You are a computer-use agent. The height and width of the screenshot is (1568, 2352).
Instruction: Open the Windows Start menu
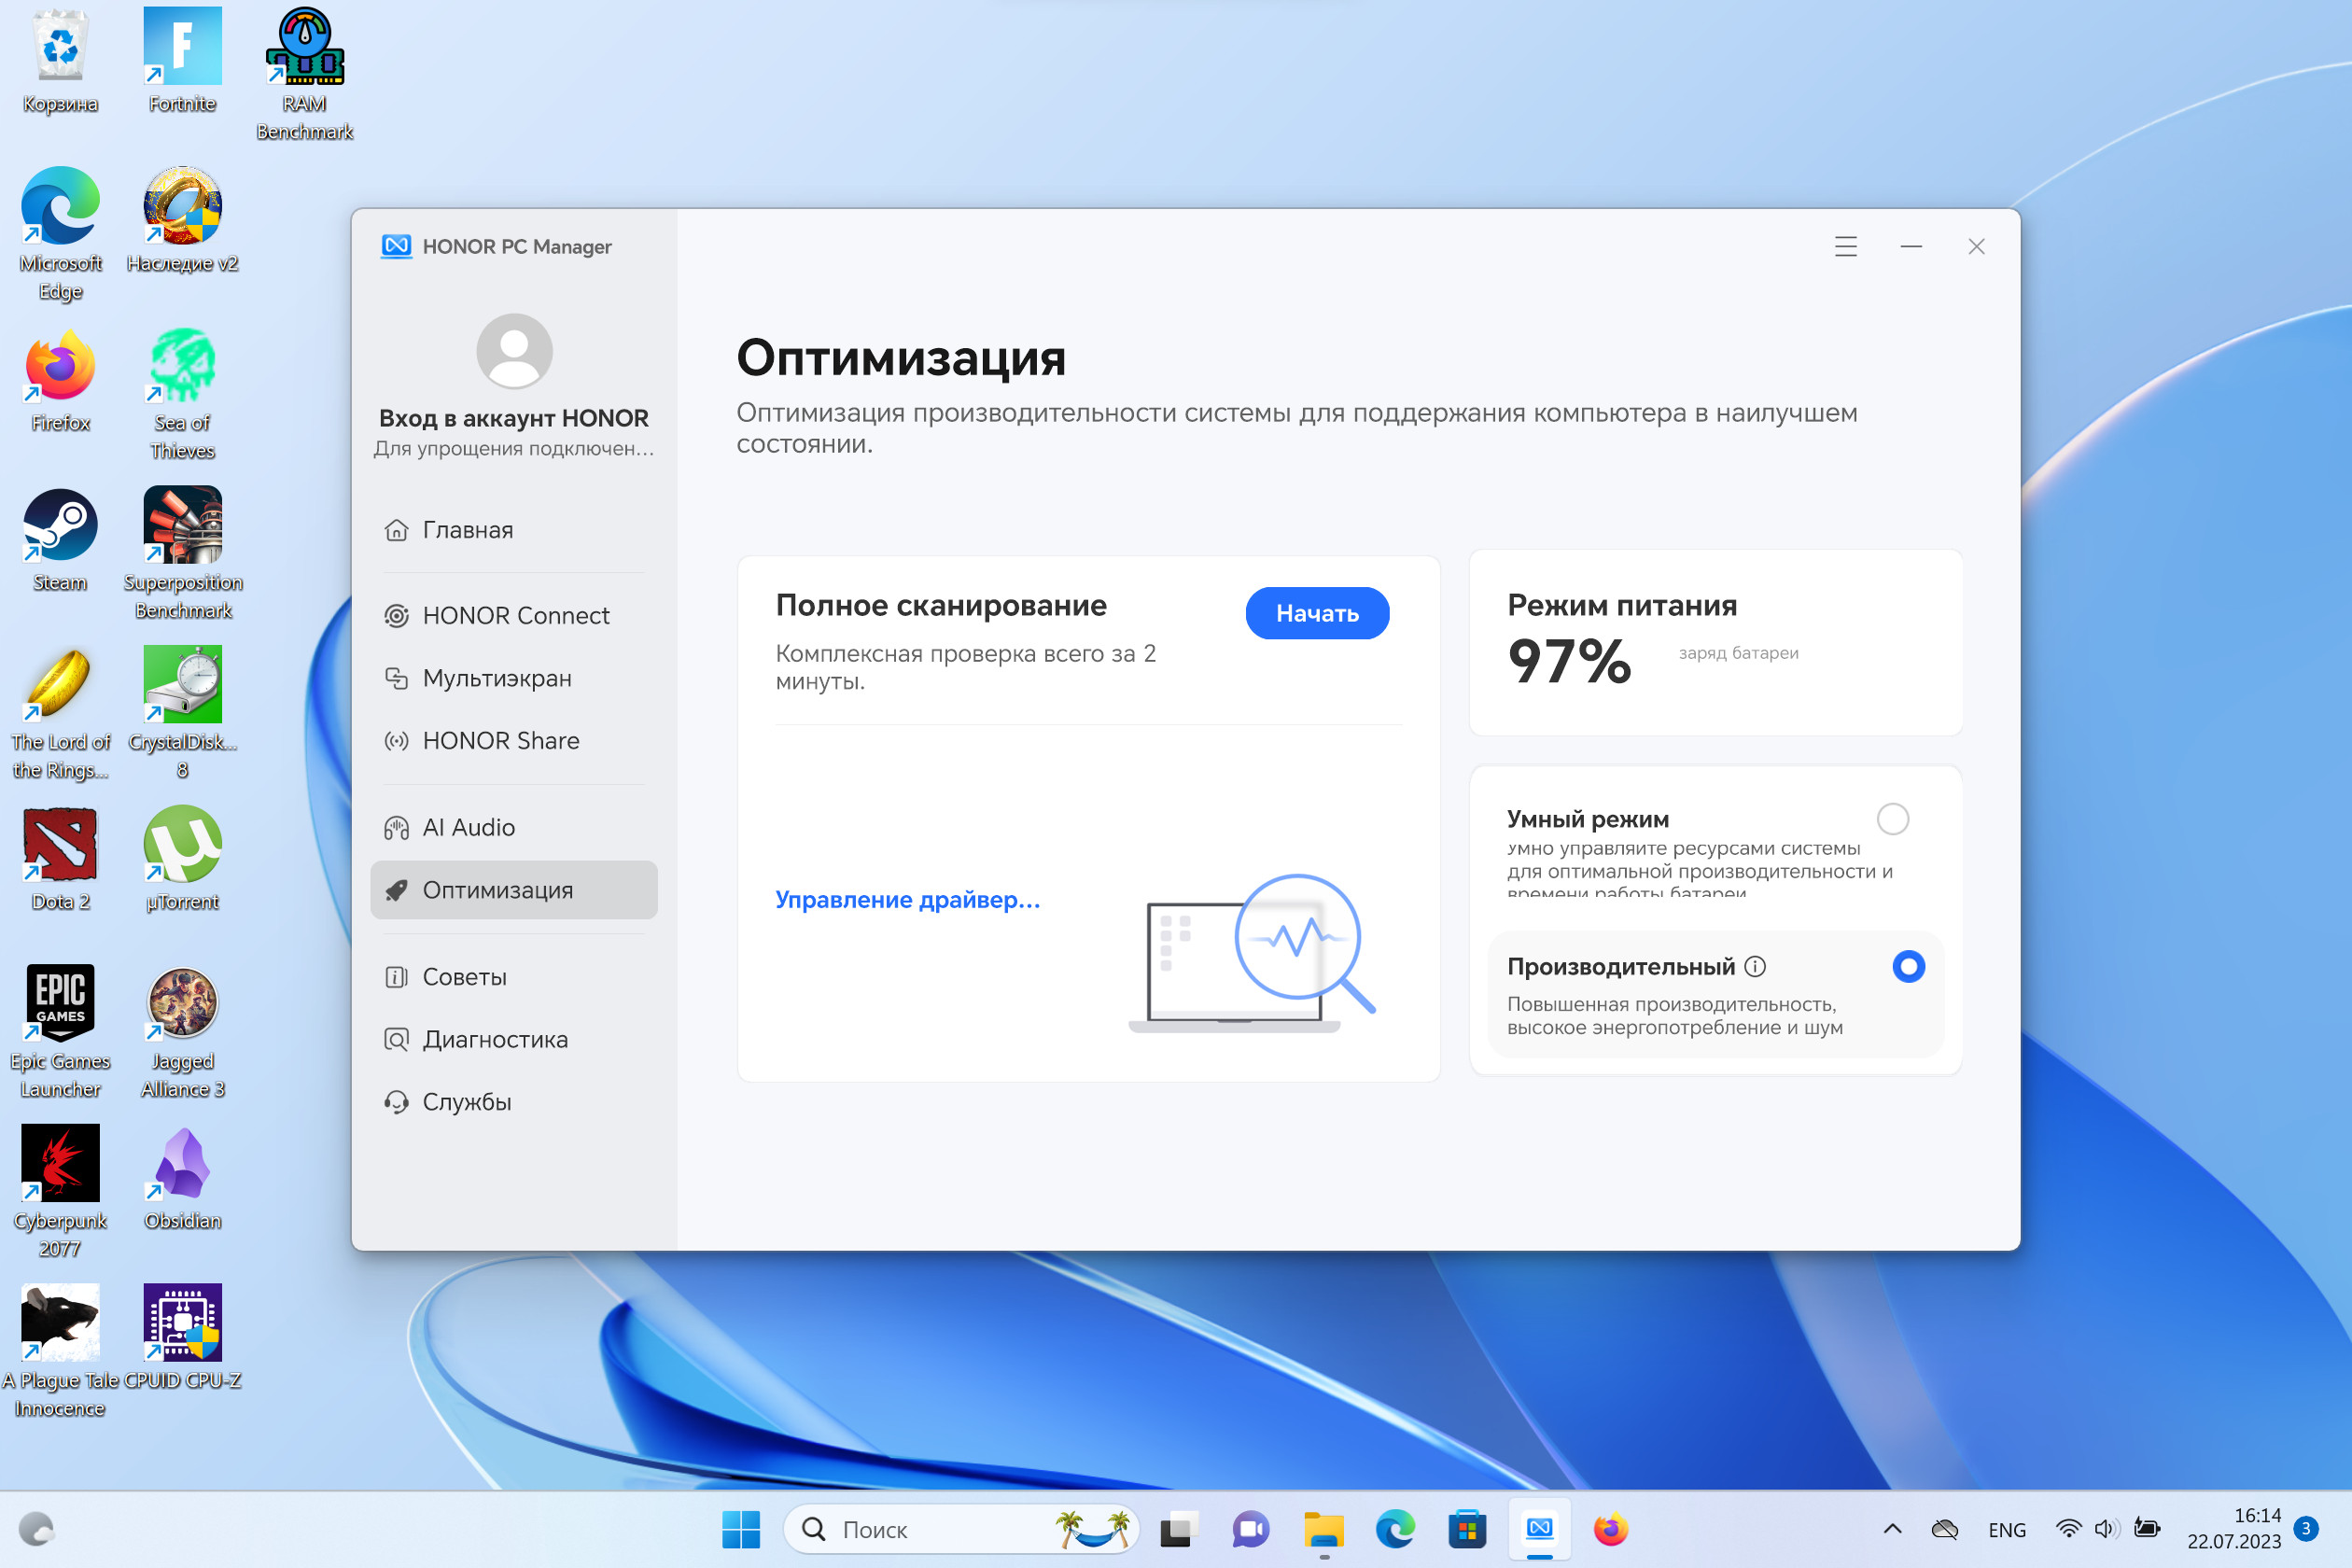coord(741,1529)
